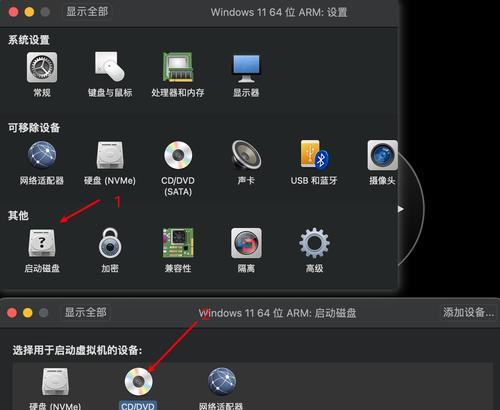Click the 添加设备... button

click(x=468, y=313)
